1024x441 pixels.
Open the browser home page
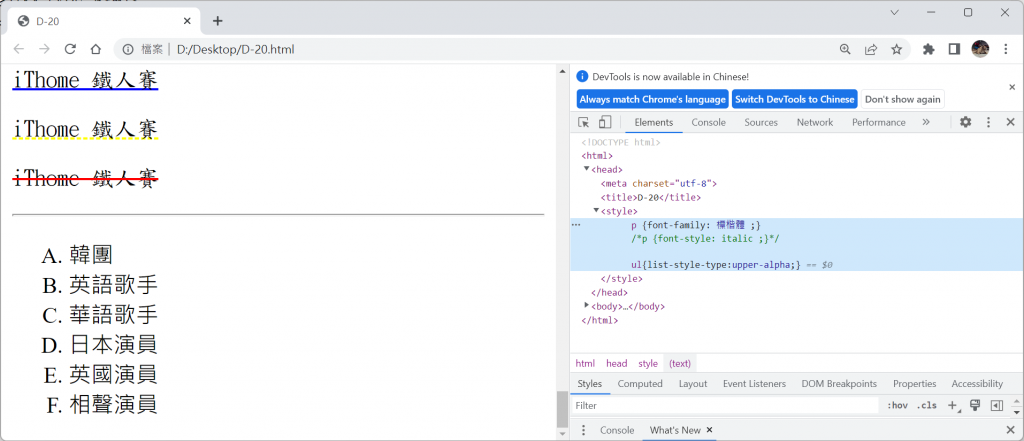(95, 49)
